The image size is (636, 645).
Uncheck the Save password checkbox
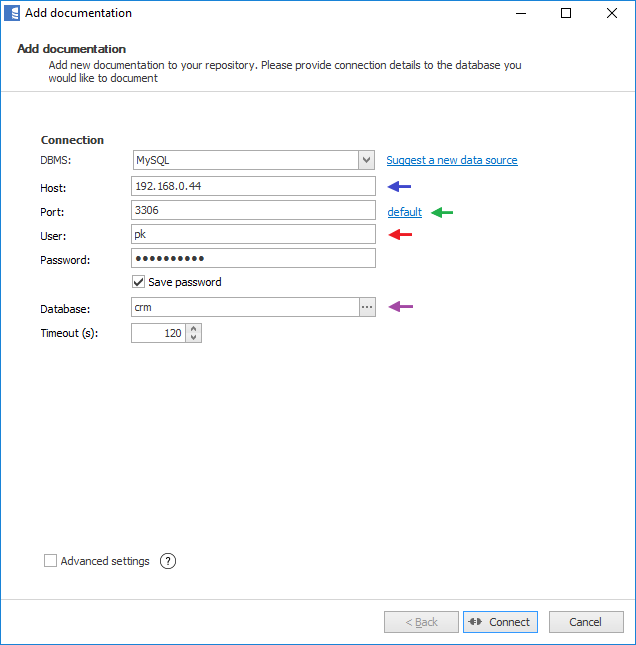[x=139, y=282]
